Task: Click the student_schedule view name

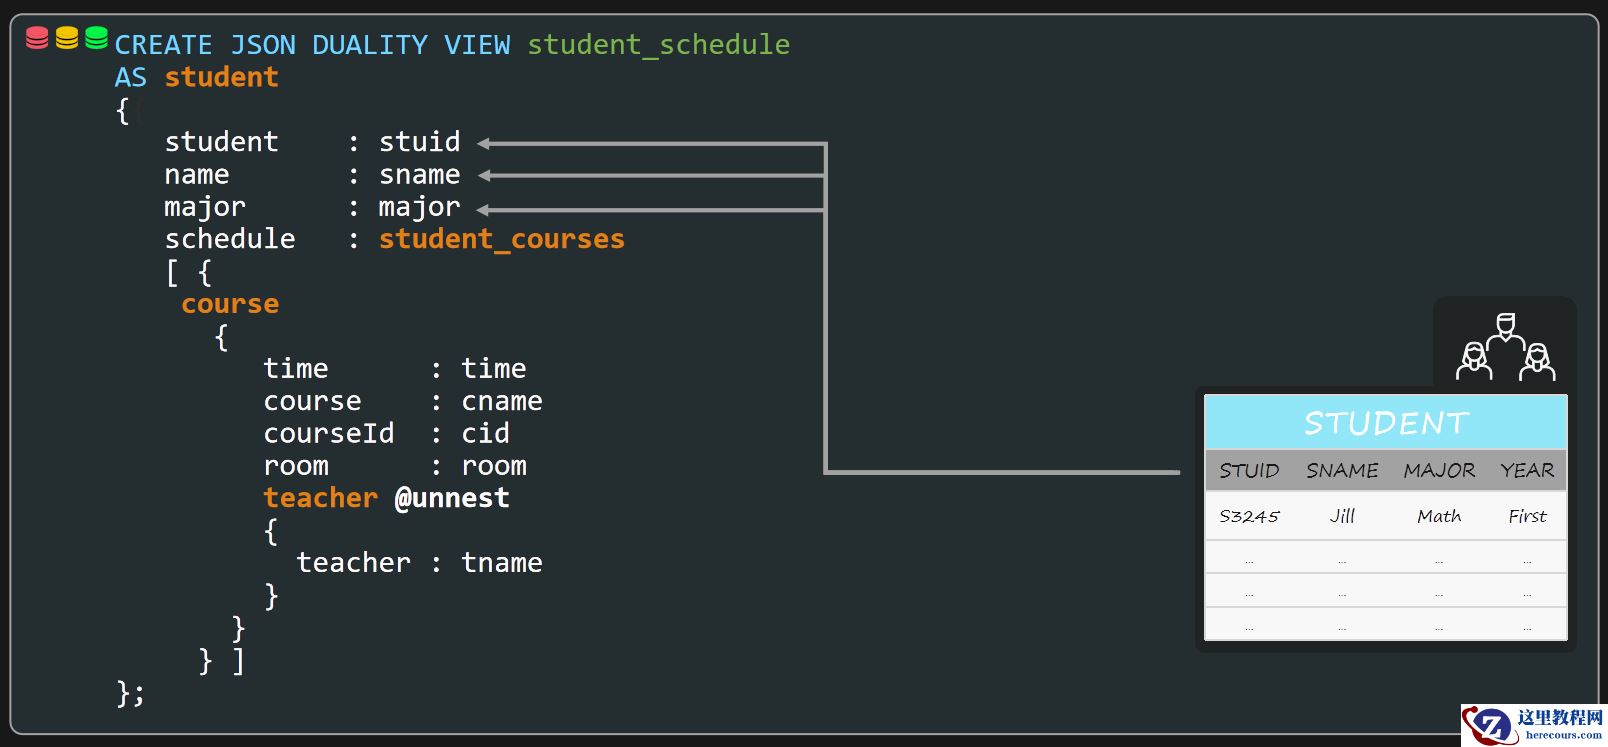Action: [x=658, y=45]
